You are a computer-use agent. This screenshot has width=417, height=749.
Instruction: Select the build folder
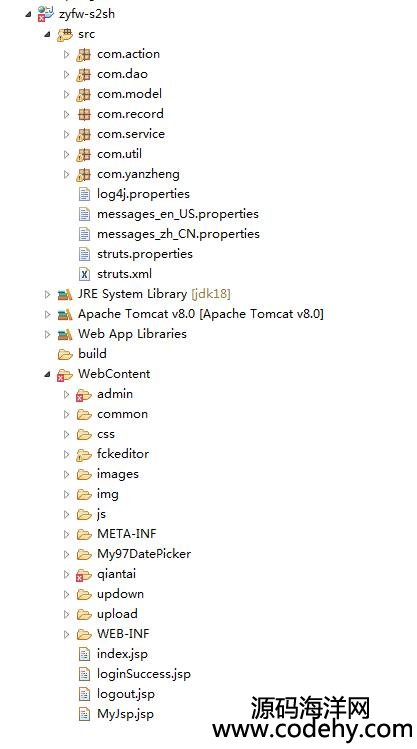92,354
